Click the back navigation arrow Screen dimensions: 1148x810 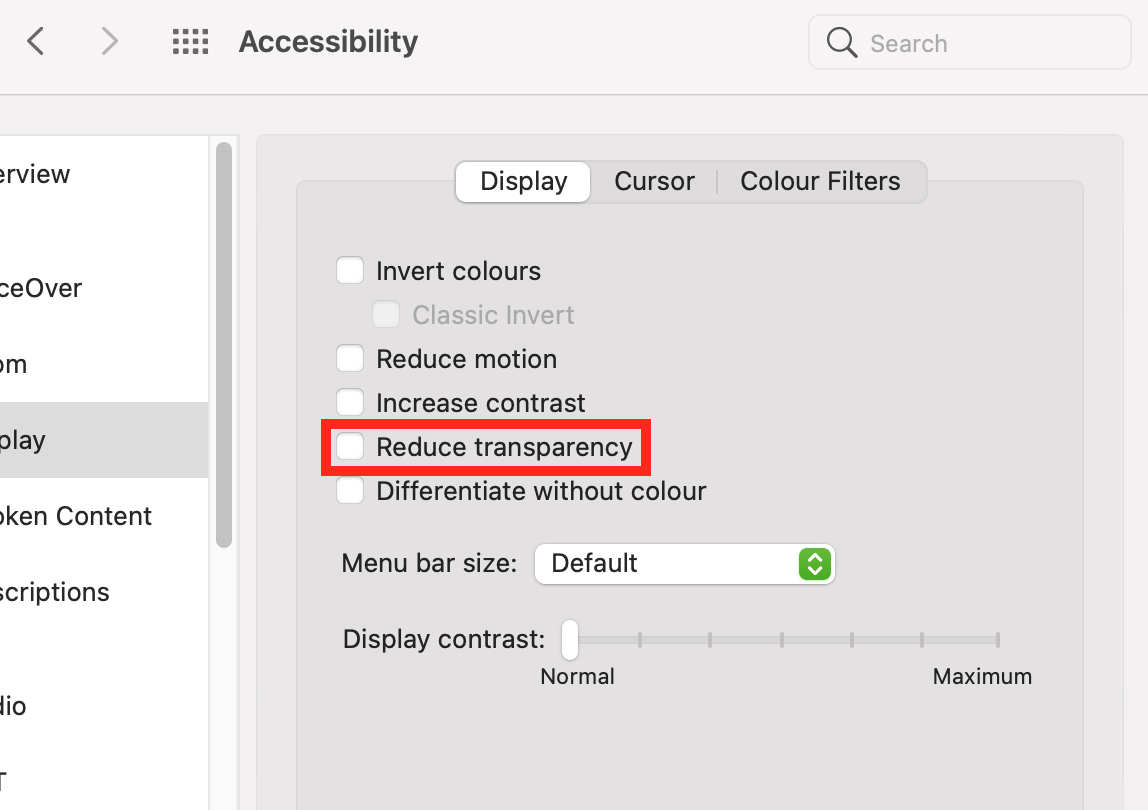click(35, 41)
